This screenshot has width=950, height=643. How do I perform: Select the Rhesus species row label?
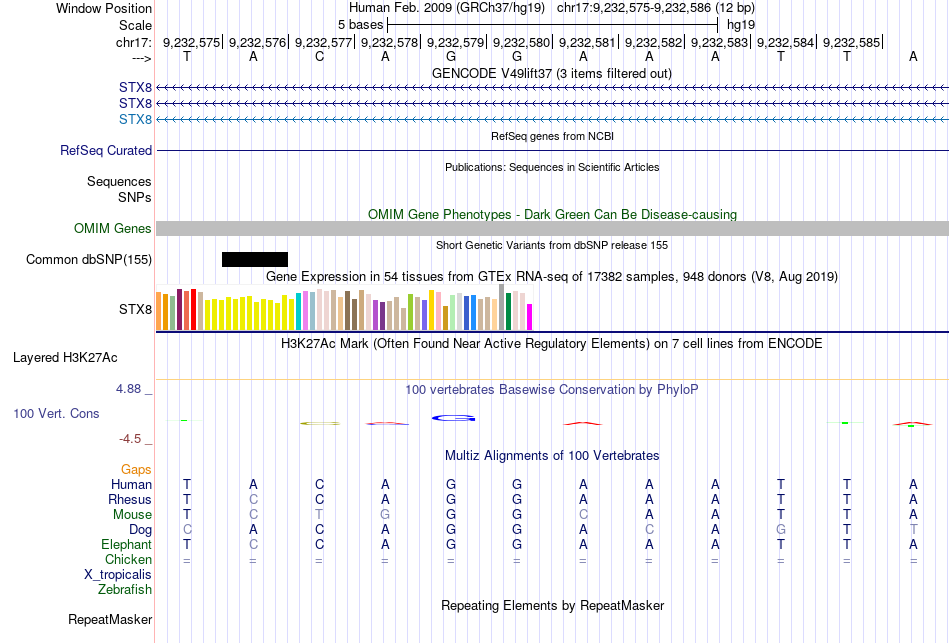point(130,499)
